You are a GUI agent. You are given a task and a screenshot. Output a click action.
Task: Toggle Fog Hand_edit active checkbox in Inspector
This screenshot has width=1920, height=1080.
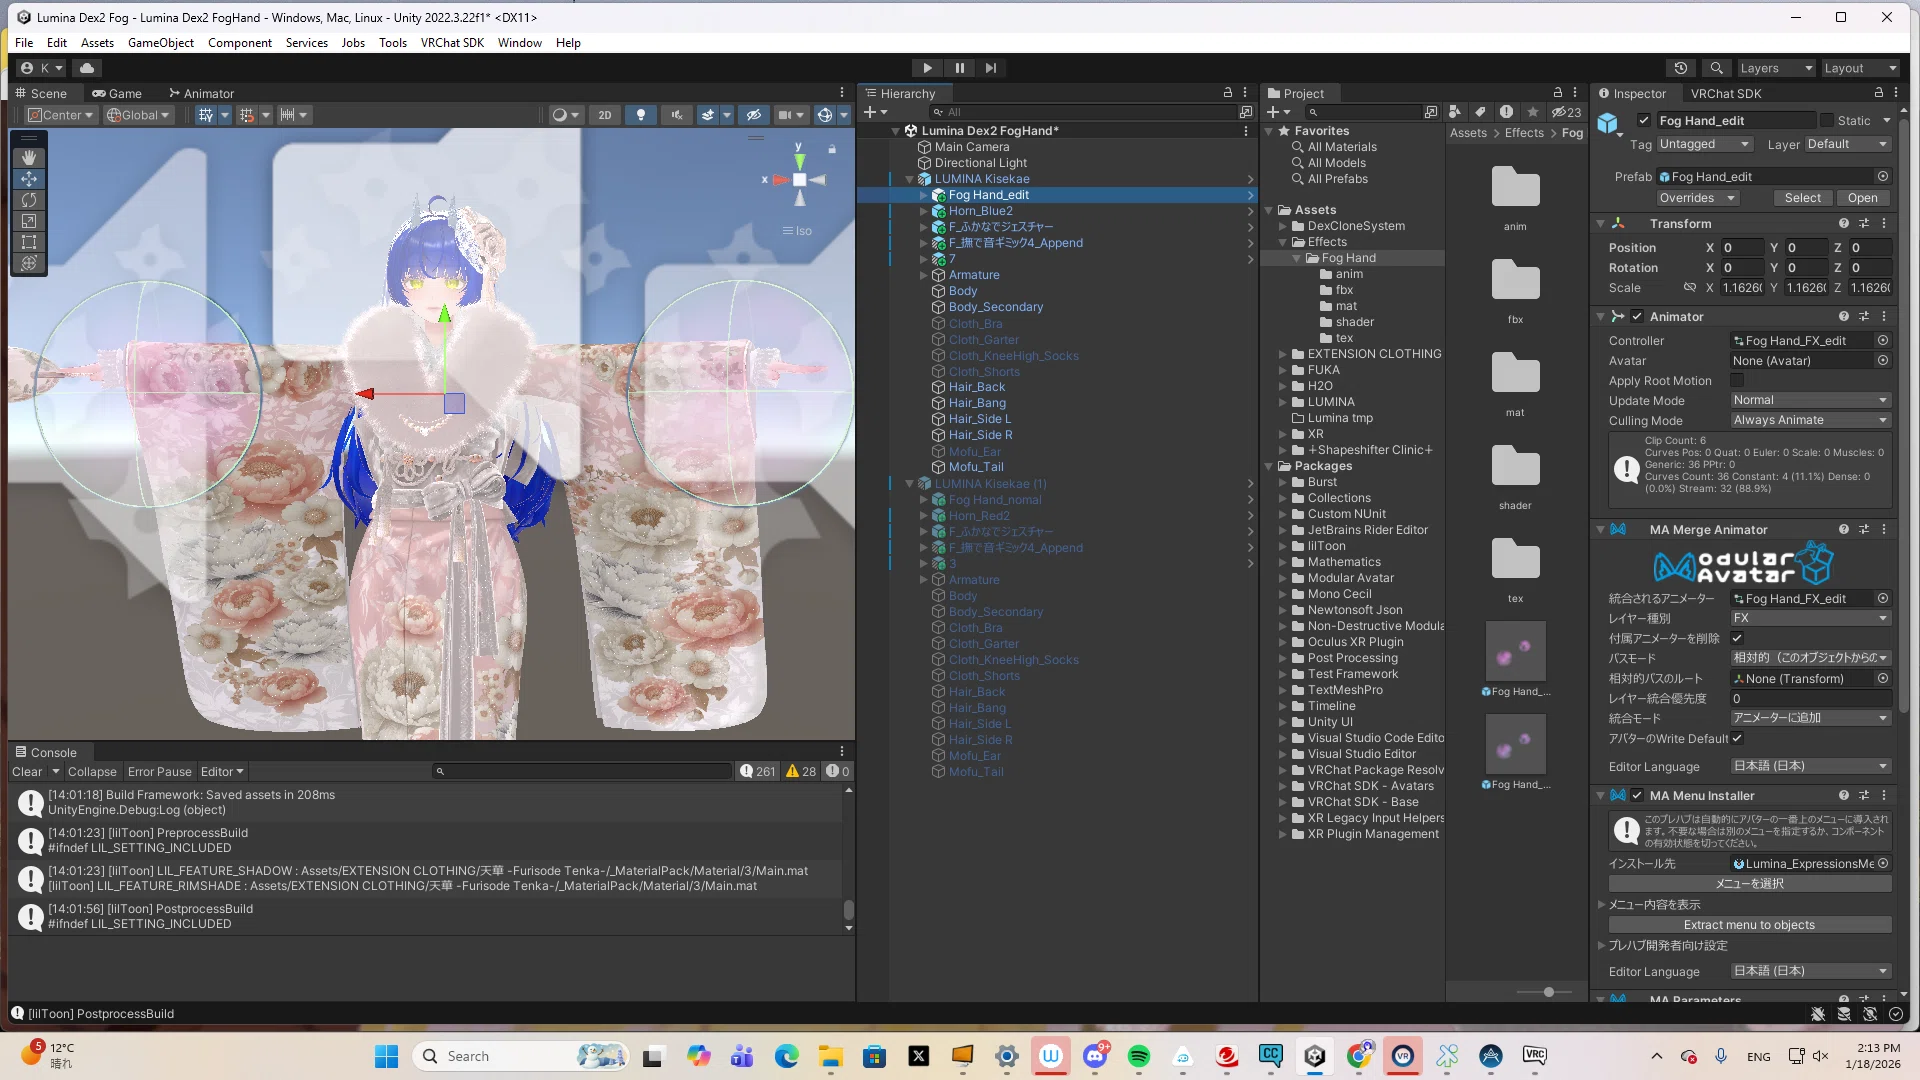coord(1643,120)
